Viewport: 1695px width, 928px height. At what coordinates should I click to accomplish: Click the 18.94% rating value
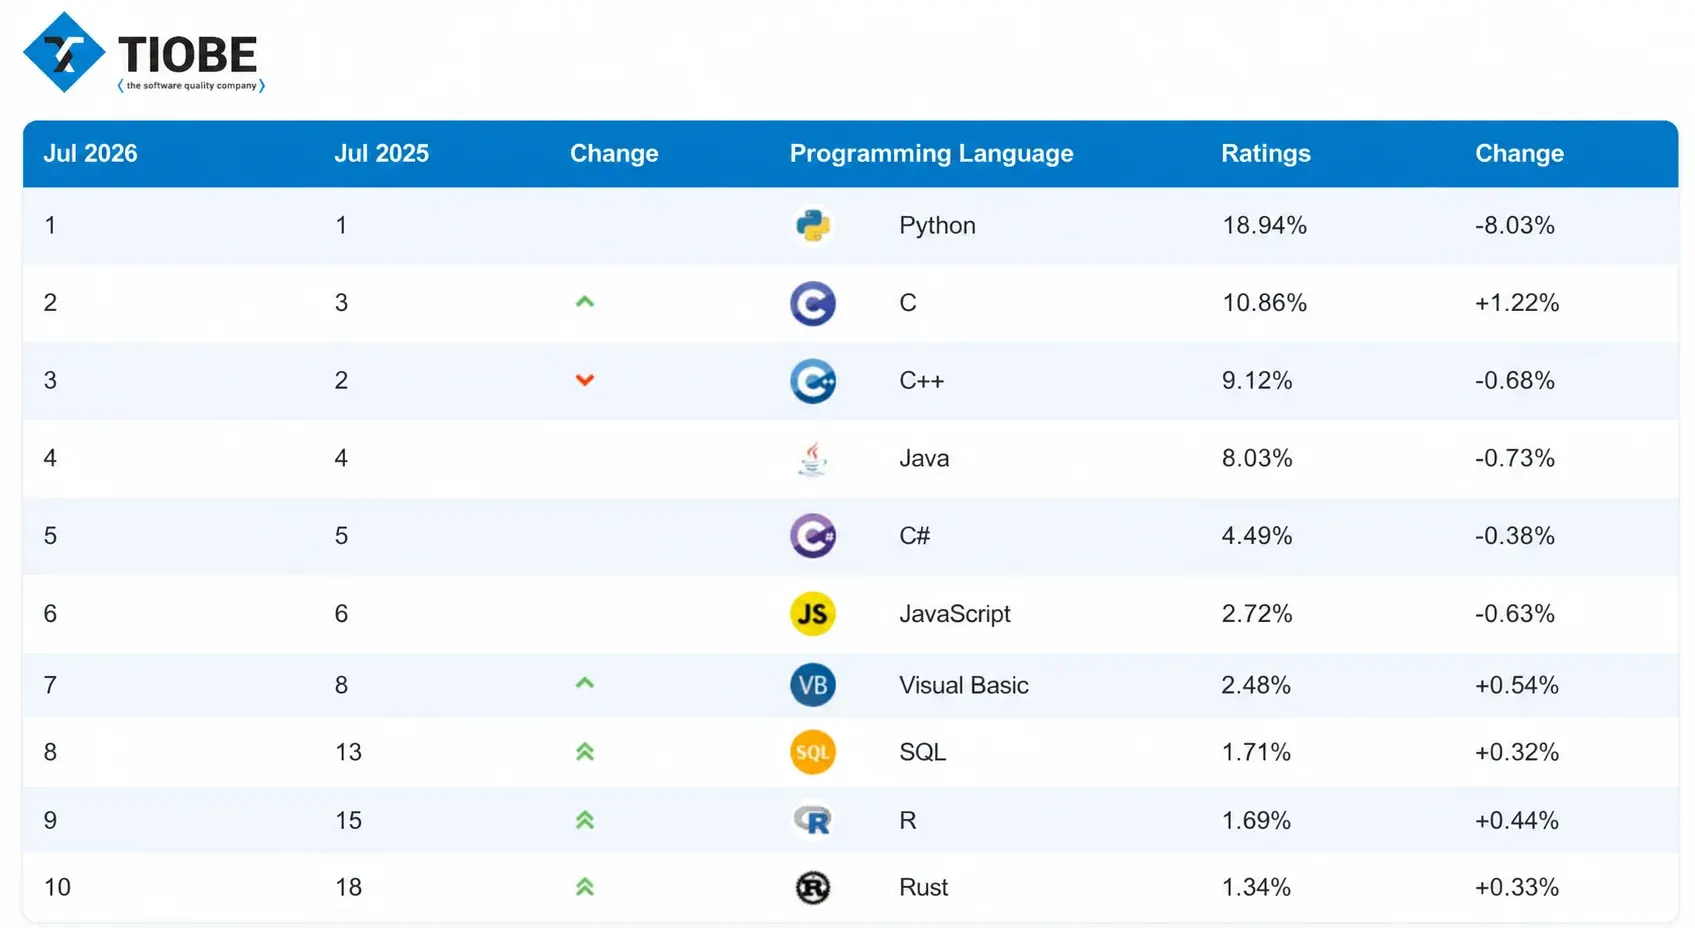click(x=1264, y=225)
